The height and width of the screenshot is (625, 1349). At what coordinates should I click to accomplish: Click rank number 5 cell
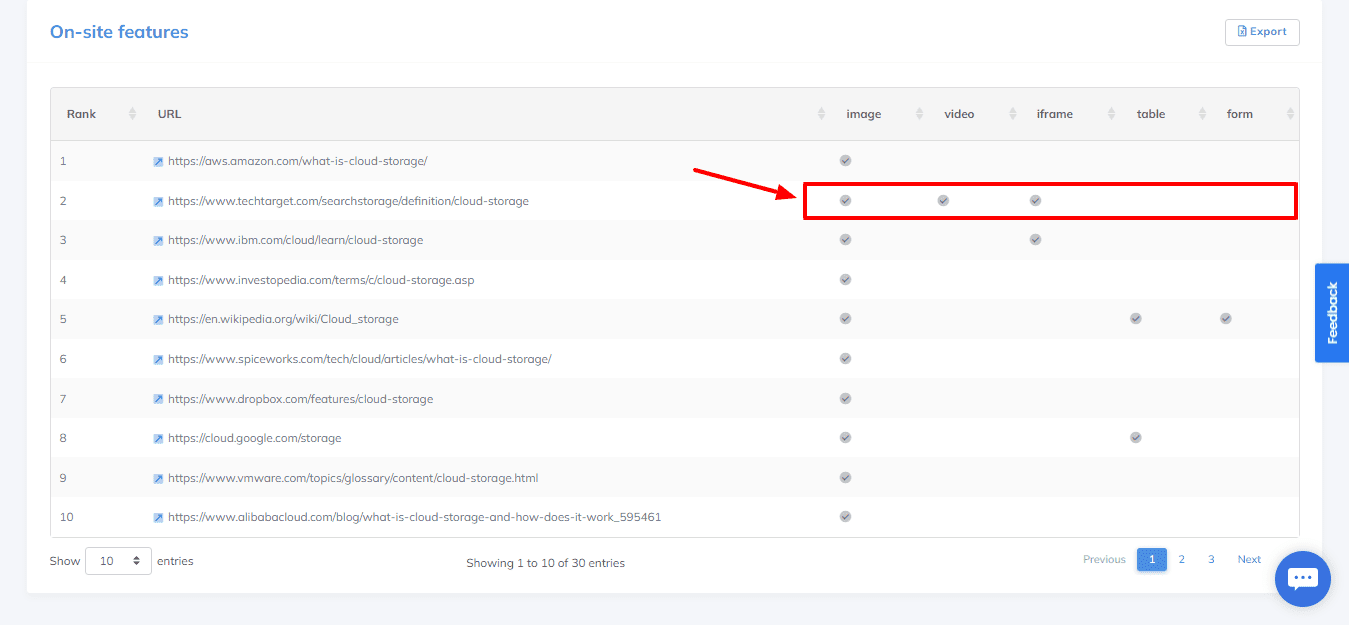63,320
